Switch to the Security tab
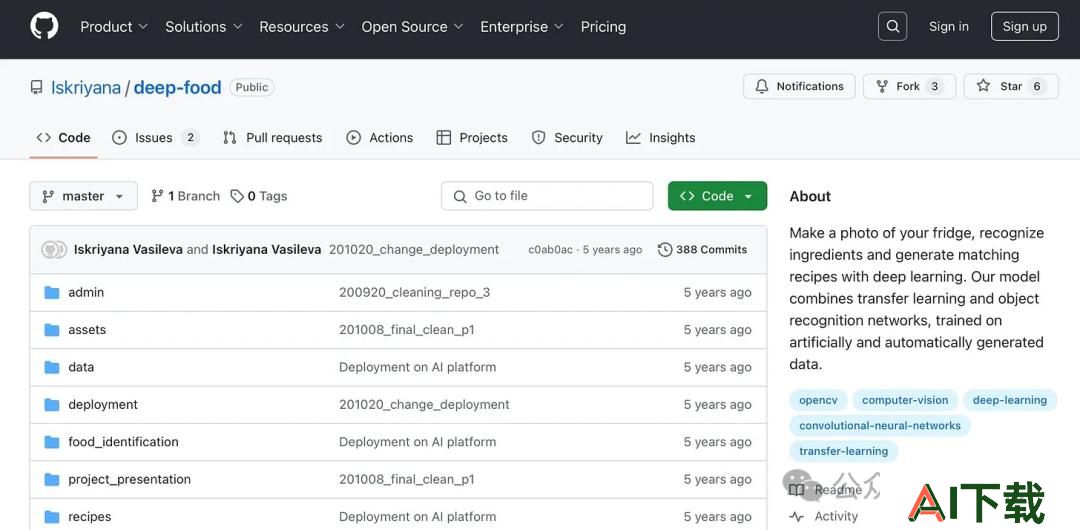This screenshot has width=1080, height=530. tap(568, 138)
